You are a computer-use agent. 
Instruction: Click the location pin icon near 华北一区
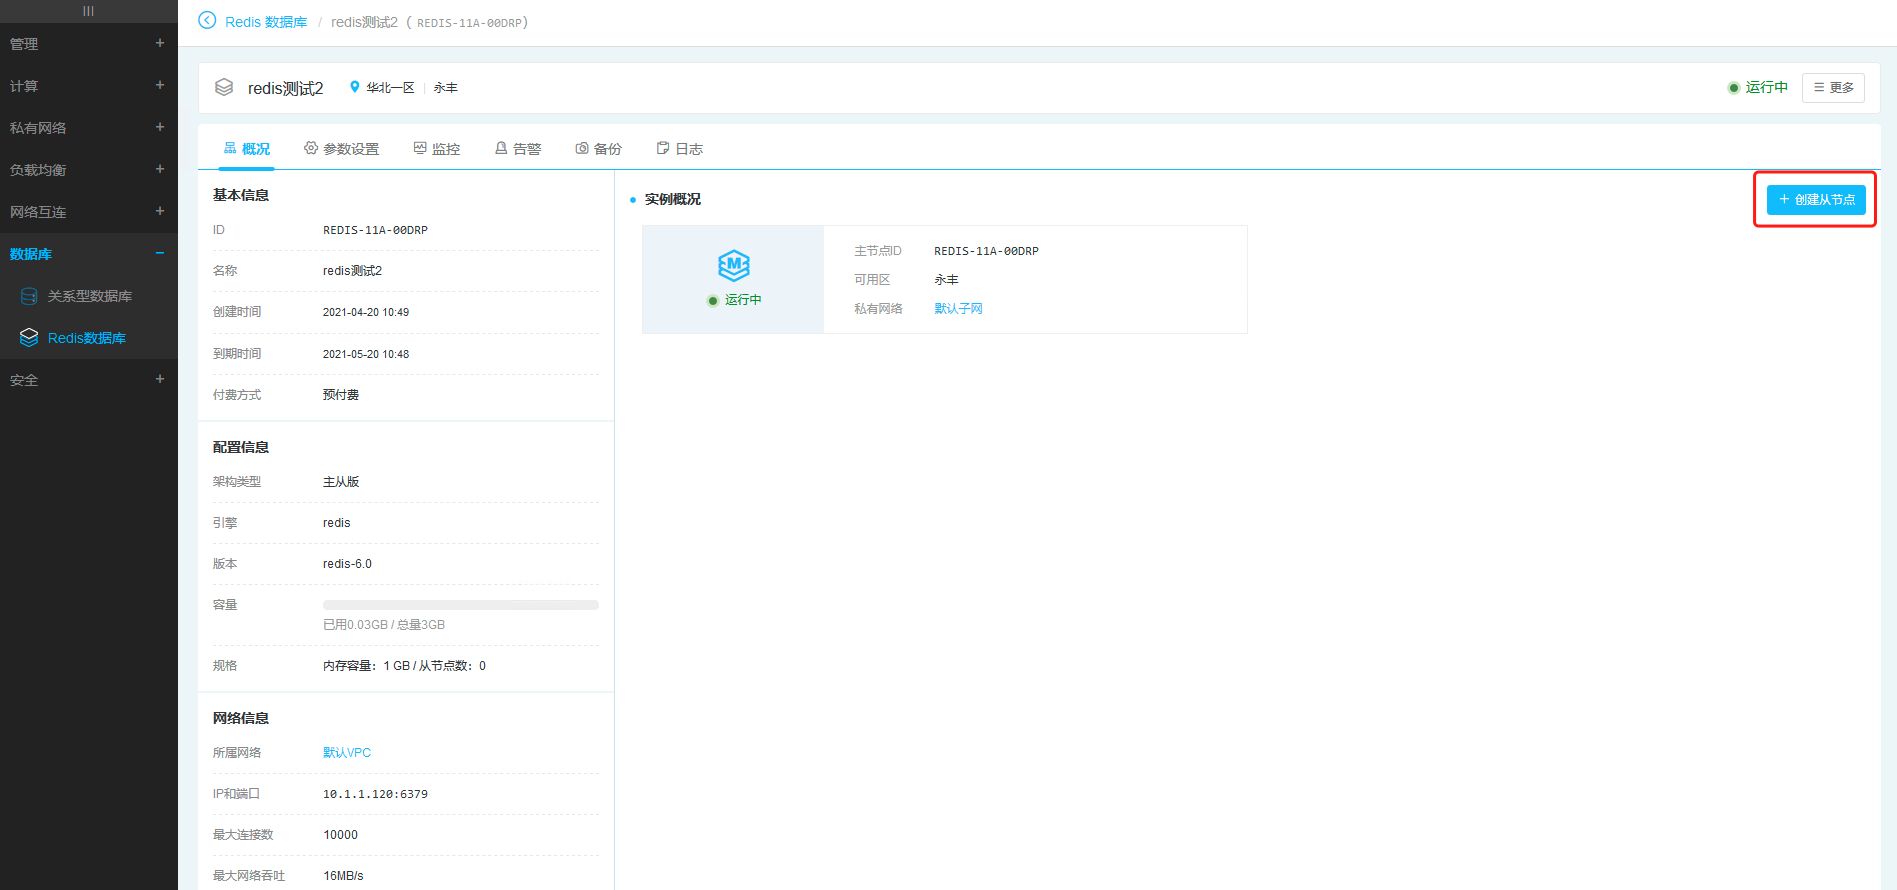354,87
